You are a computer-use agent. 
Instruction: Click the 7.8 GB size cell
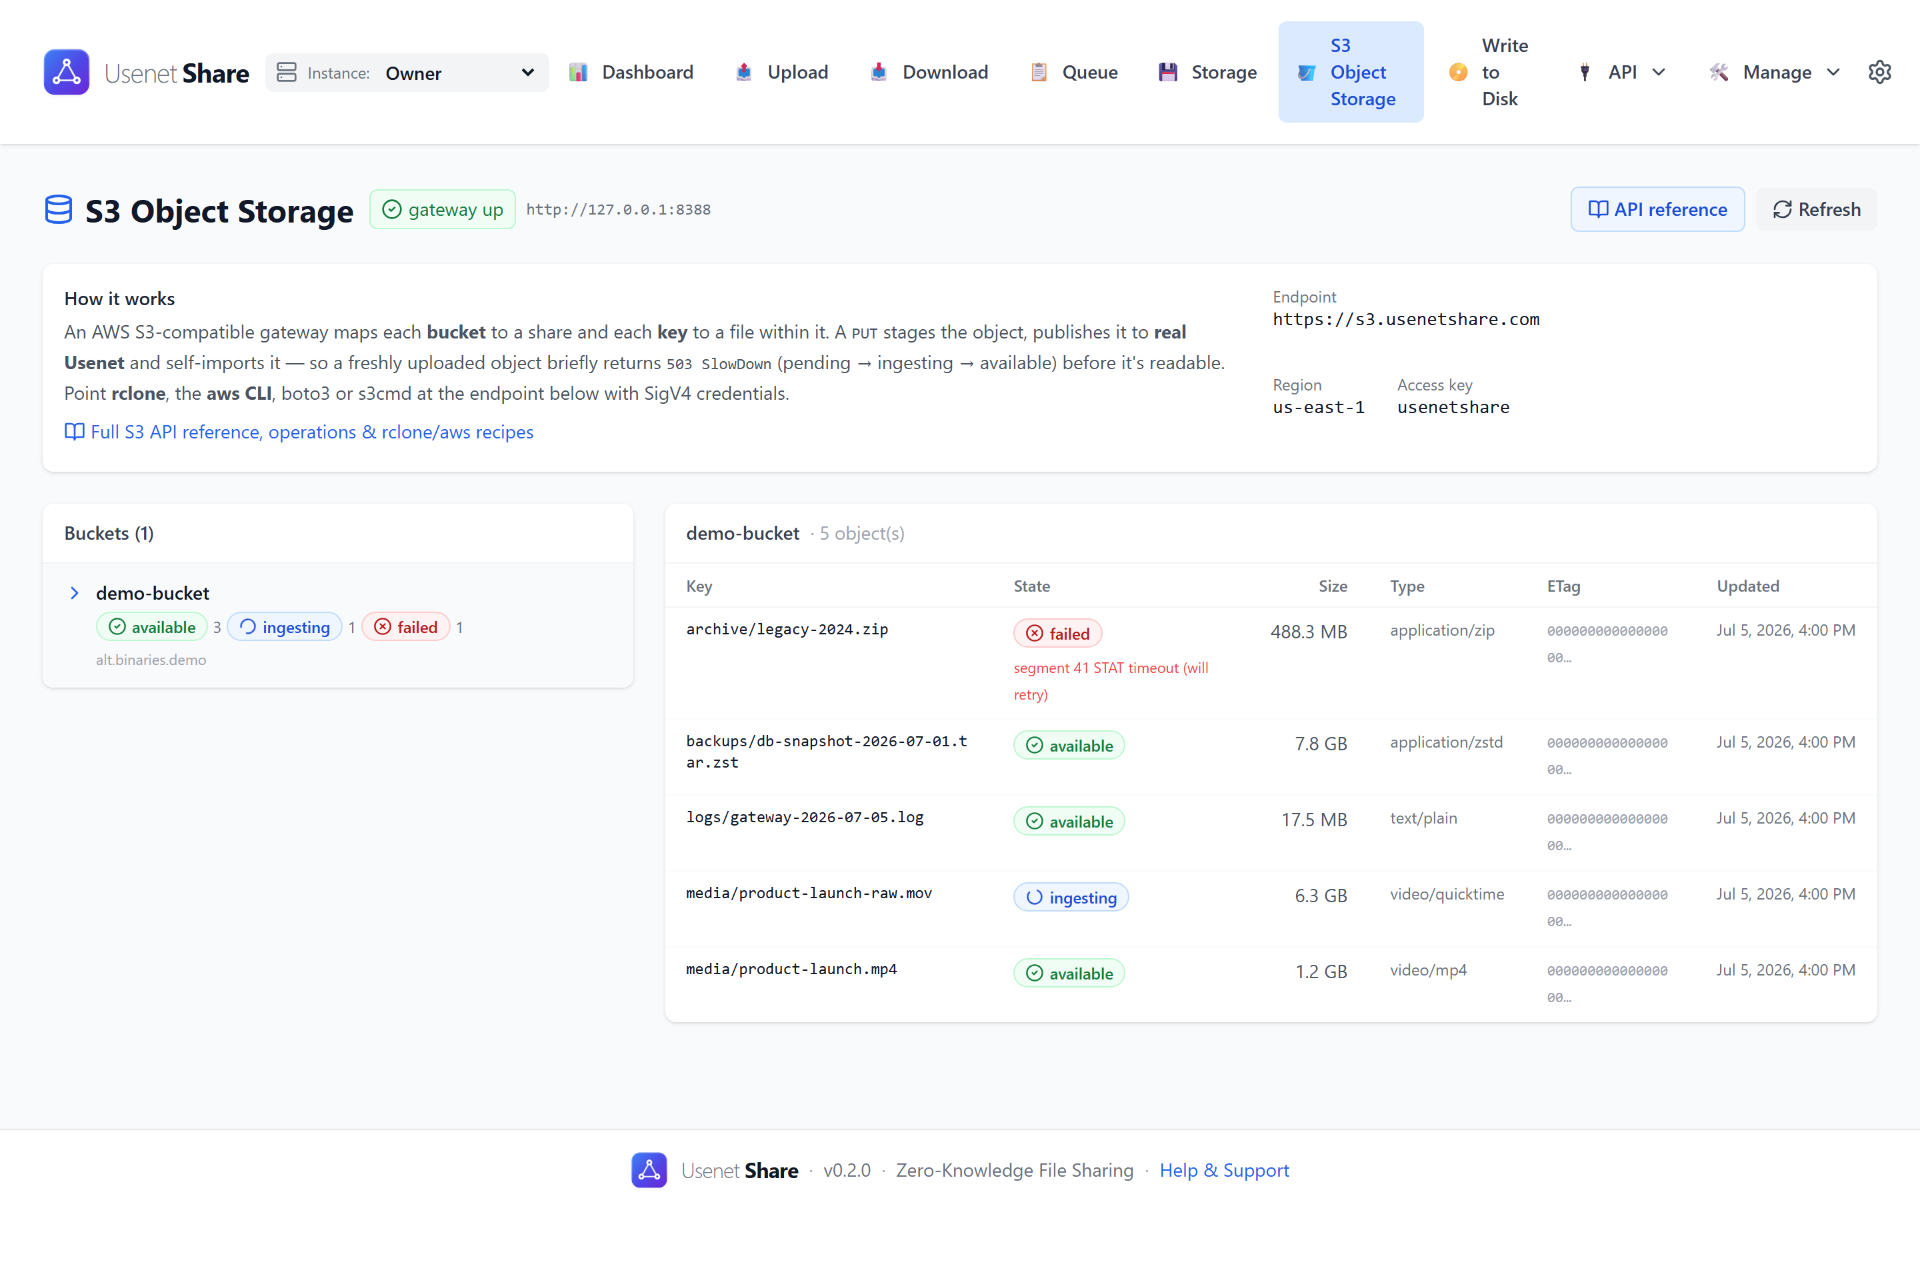point(1321,744)
